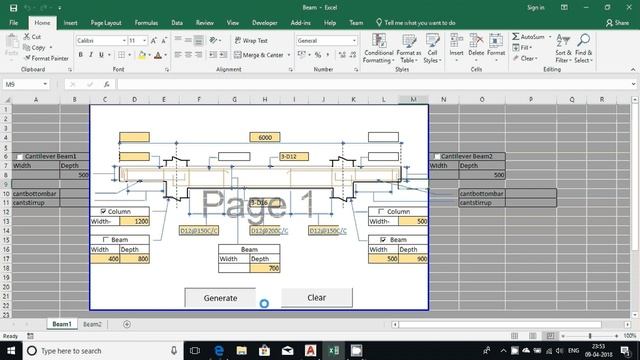This screenshot has height=360, width=640.
Task: Click the insert function fx icon
Action: (107, 84)
